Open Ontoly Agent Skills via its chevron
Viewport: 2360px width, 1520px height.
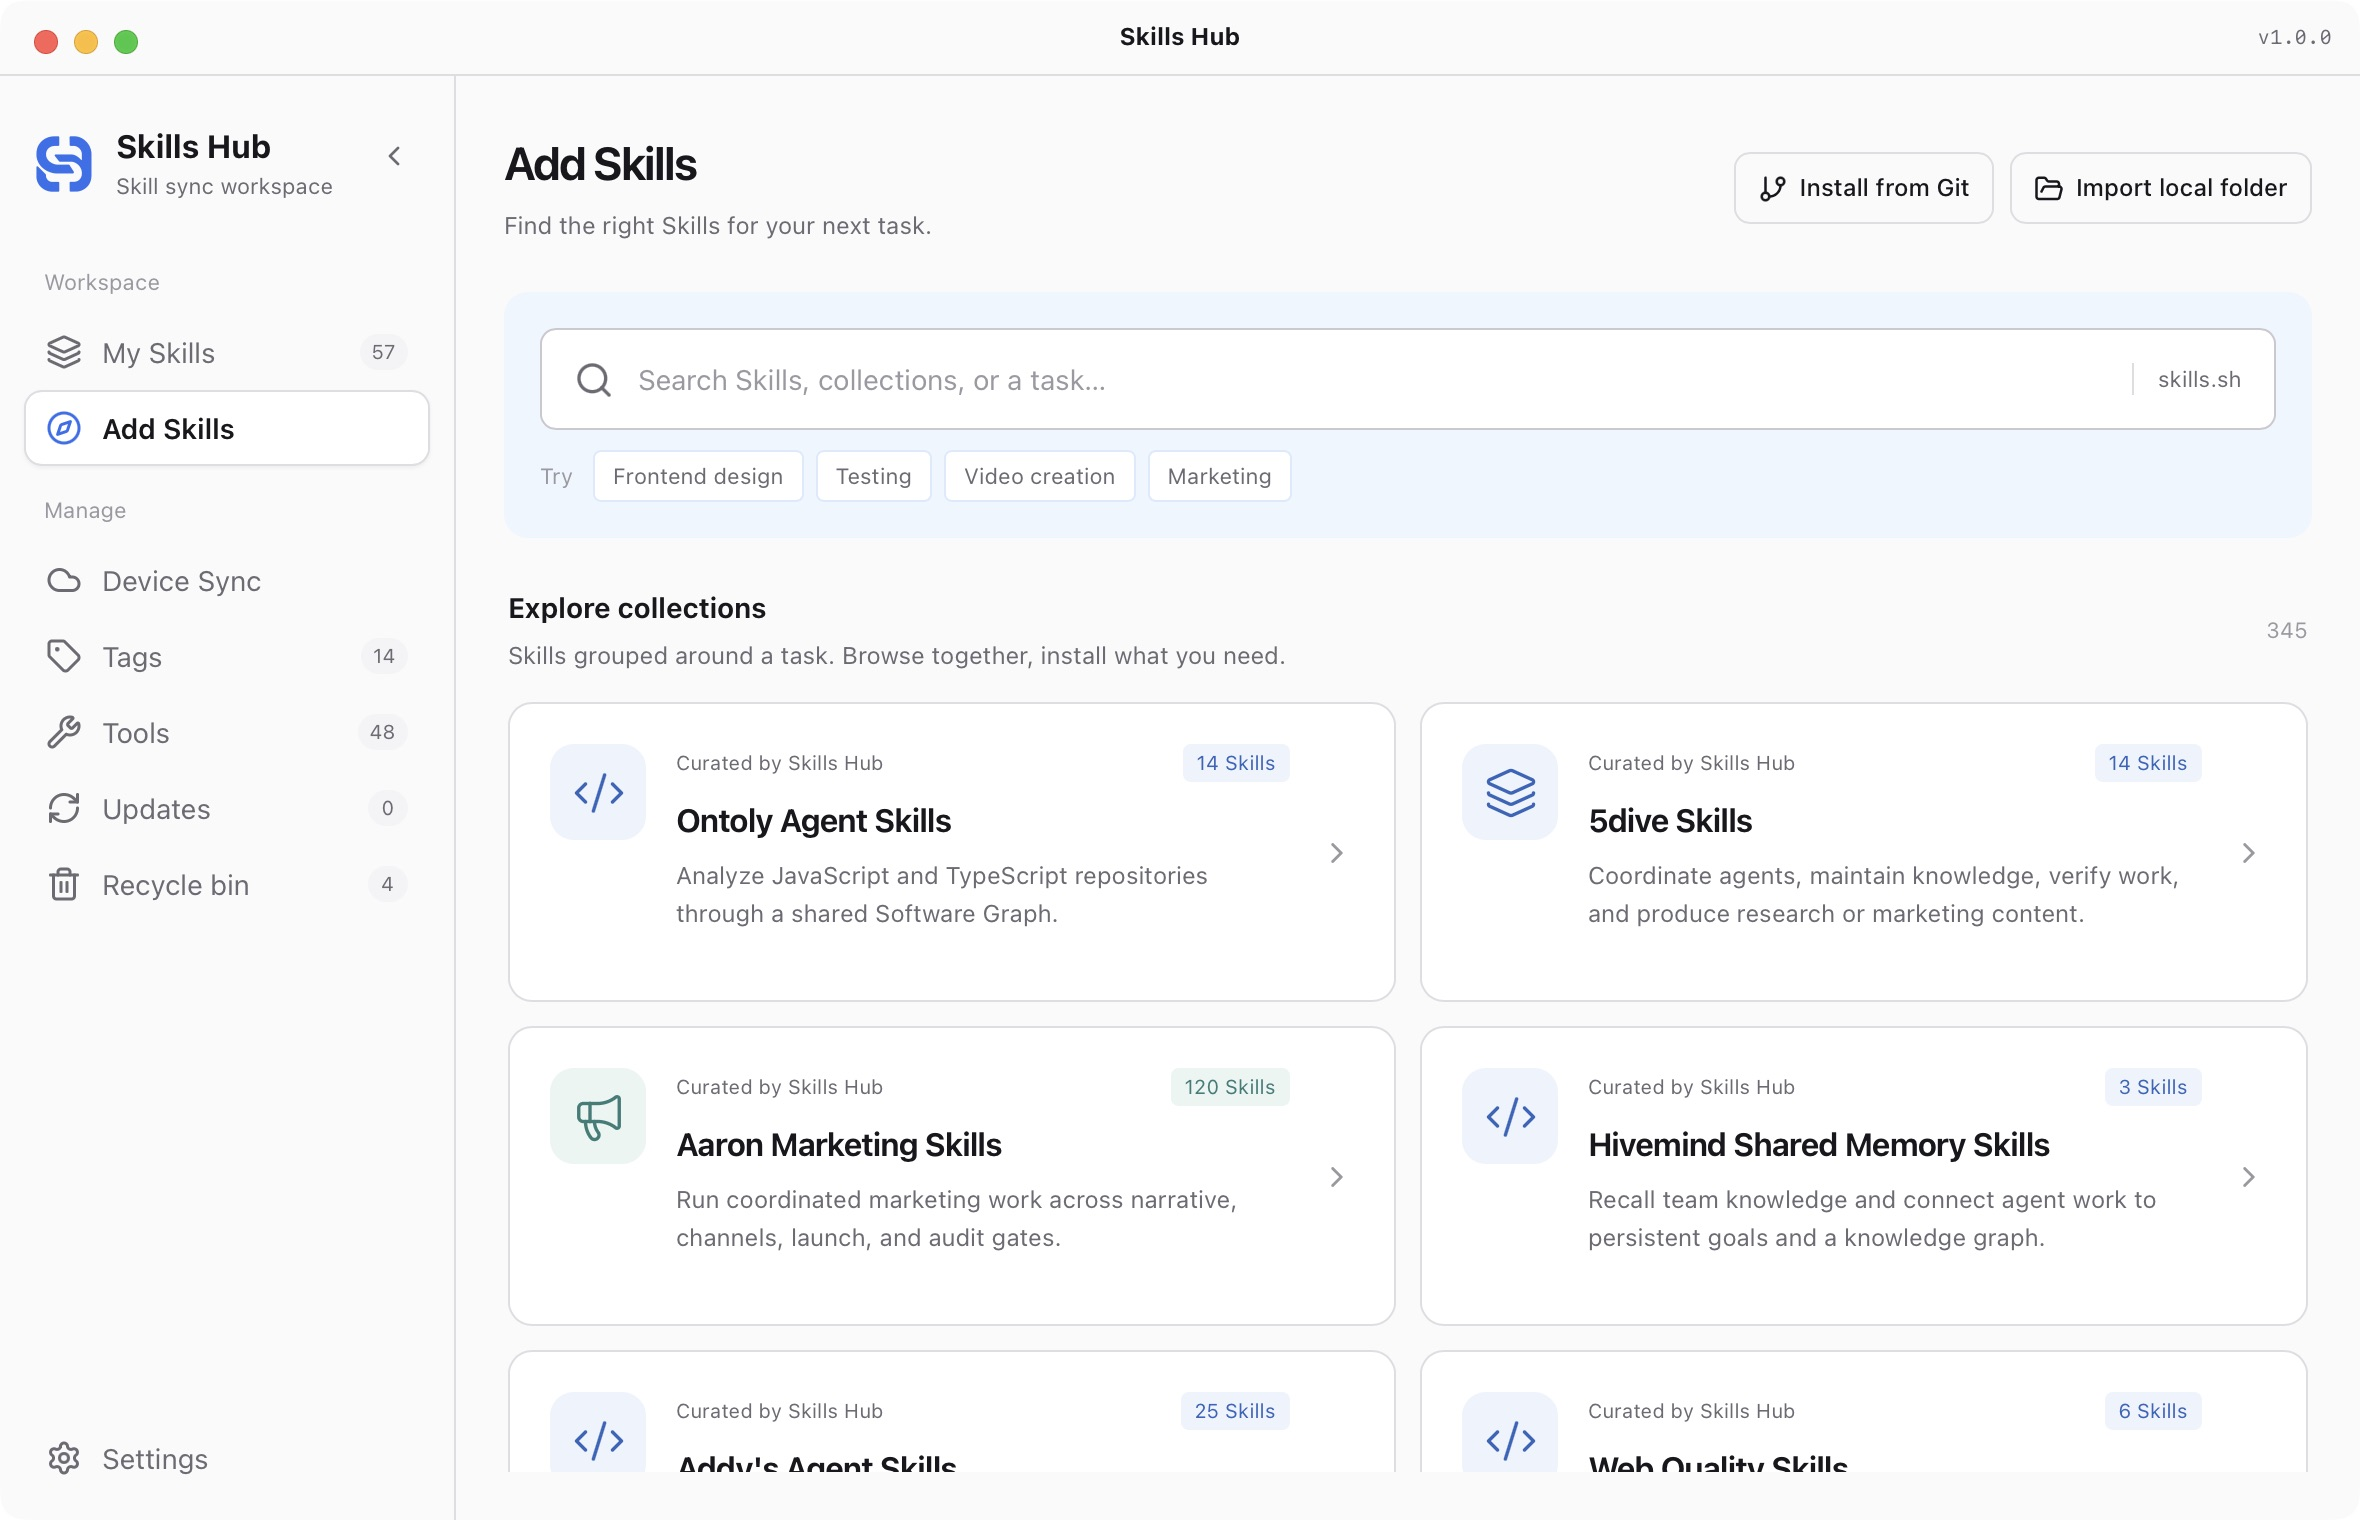coord(1336,853)
